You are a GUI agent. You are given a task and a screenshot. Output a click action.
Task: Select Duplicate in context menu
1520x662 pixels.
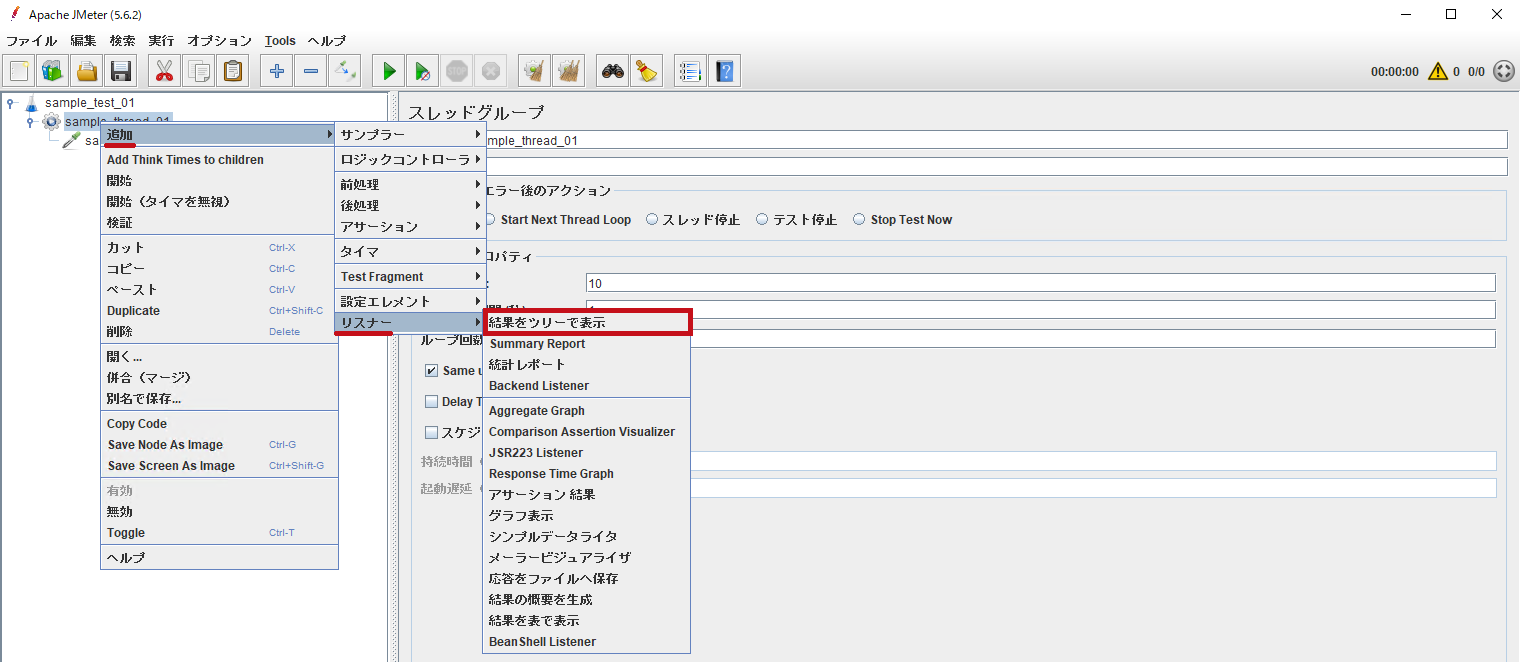pyautogui.click(x=219, y=310)
